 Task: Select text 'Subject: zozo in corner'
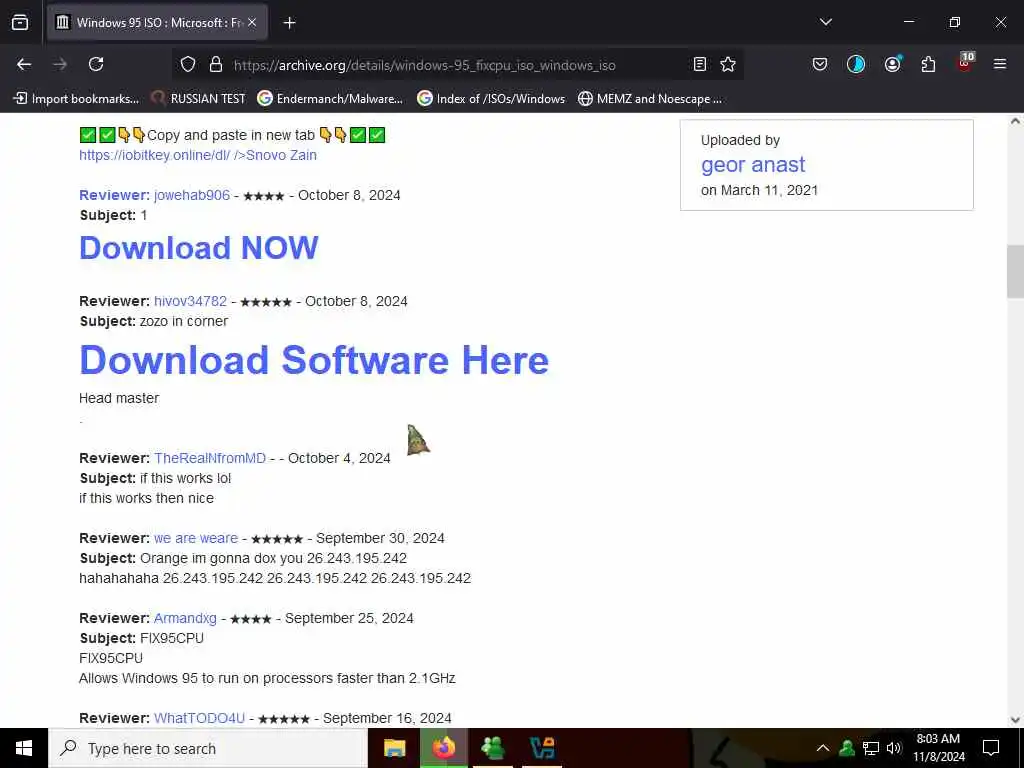153,321
